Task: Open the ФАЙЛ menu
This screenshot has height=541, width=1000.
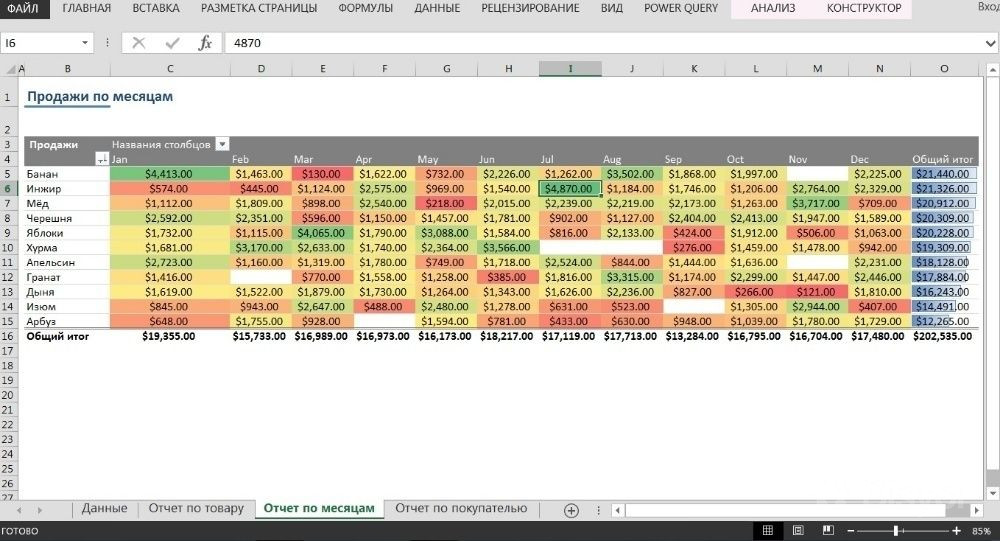Action: coord(22,8)
